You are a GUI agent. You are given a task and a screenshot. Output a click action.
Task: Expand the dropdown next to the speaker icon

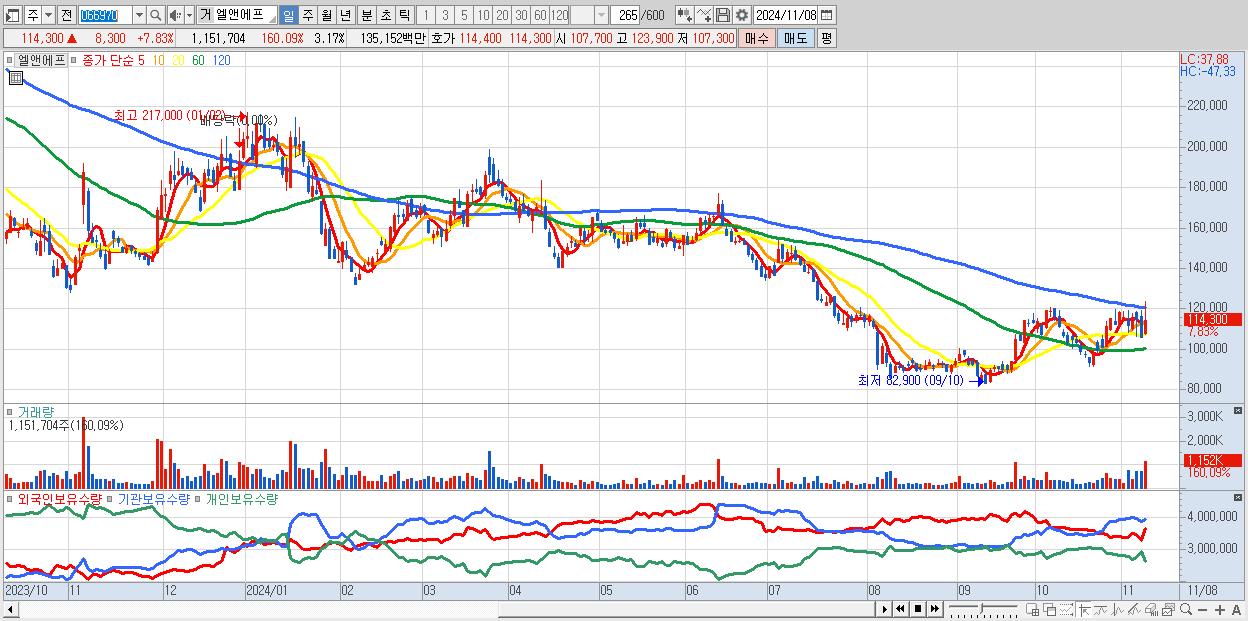point(189,15)
